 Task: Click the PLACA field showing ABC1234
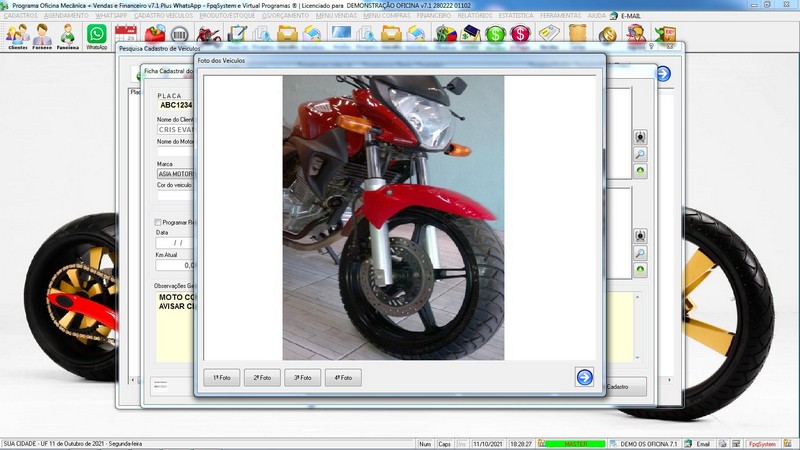tap(176, 105)
